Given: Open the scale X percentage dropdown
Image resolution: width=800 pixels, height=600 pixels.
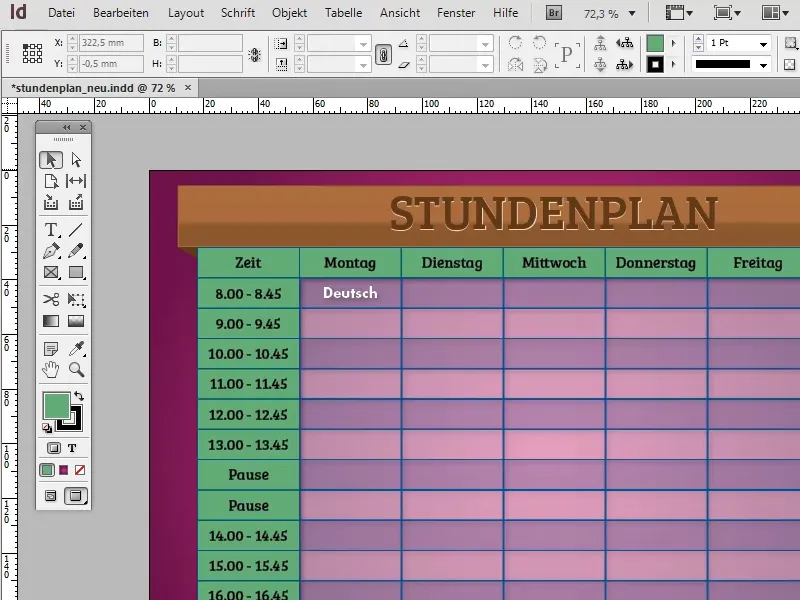Looking at the screenshot, I should pyautogui.click(x=363, y=44).
